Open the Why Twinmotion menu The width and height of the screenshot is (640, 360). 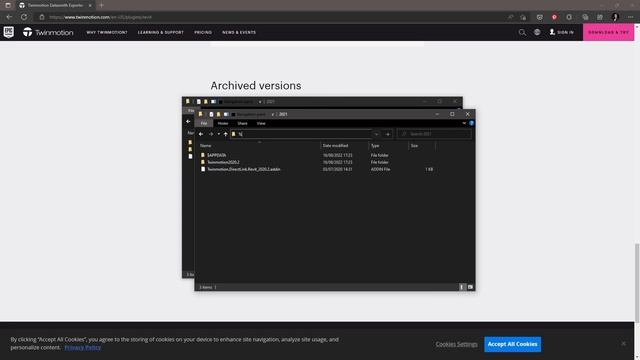[107, 32]
